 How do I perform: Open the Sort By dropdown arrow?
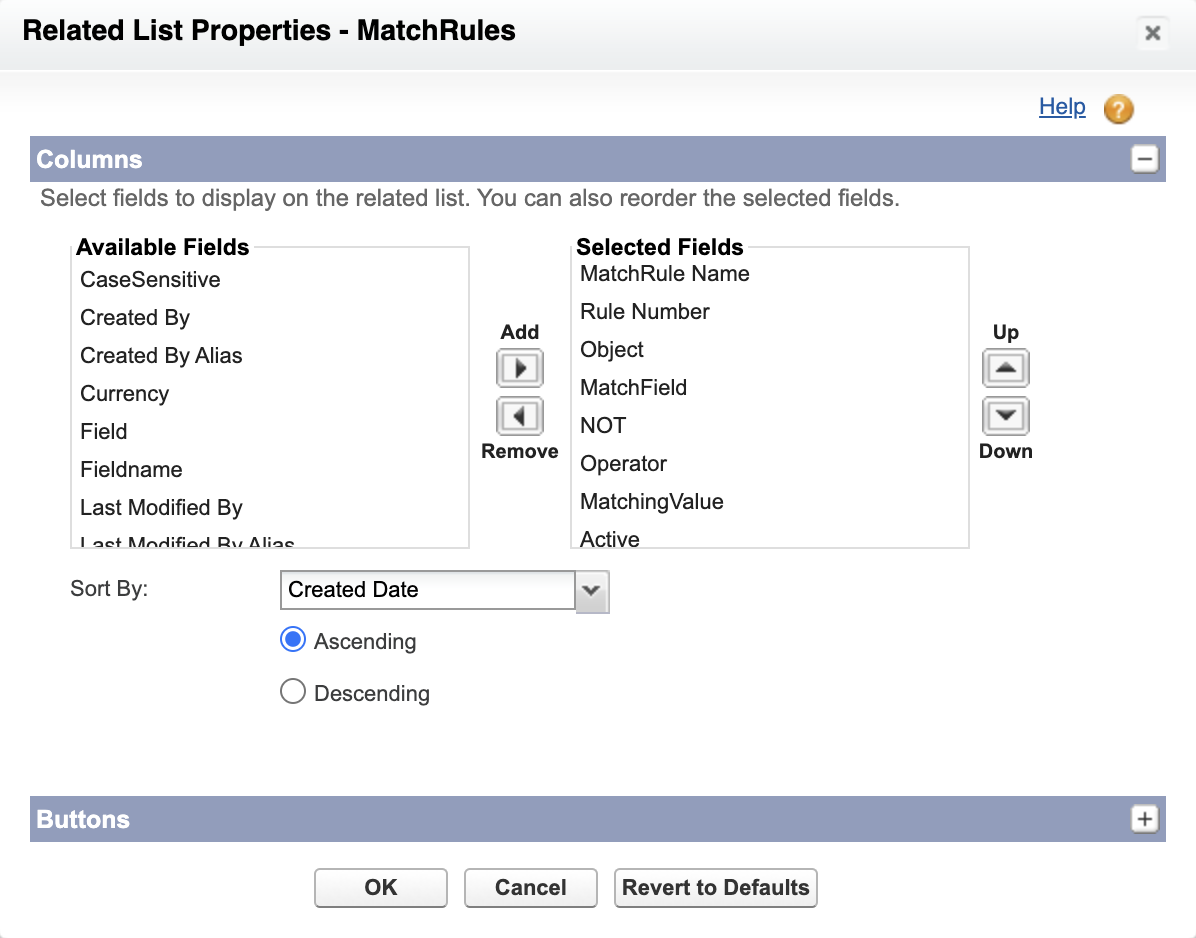click(x=591, y=590)
